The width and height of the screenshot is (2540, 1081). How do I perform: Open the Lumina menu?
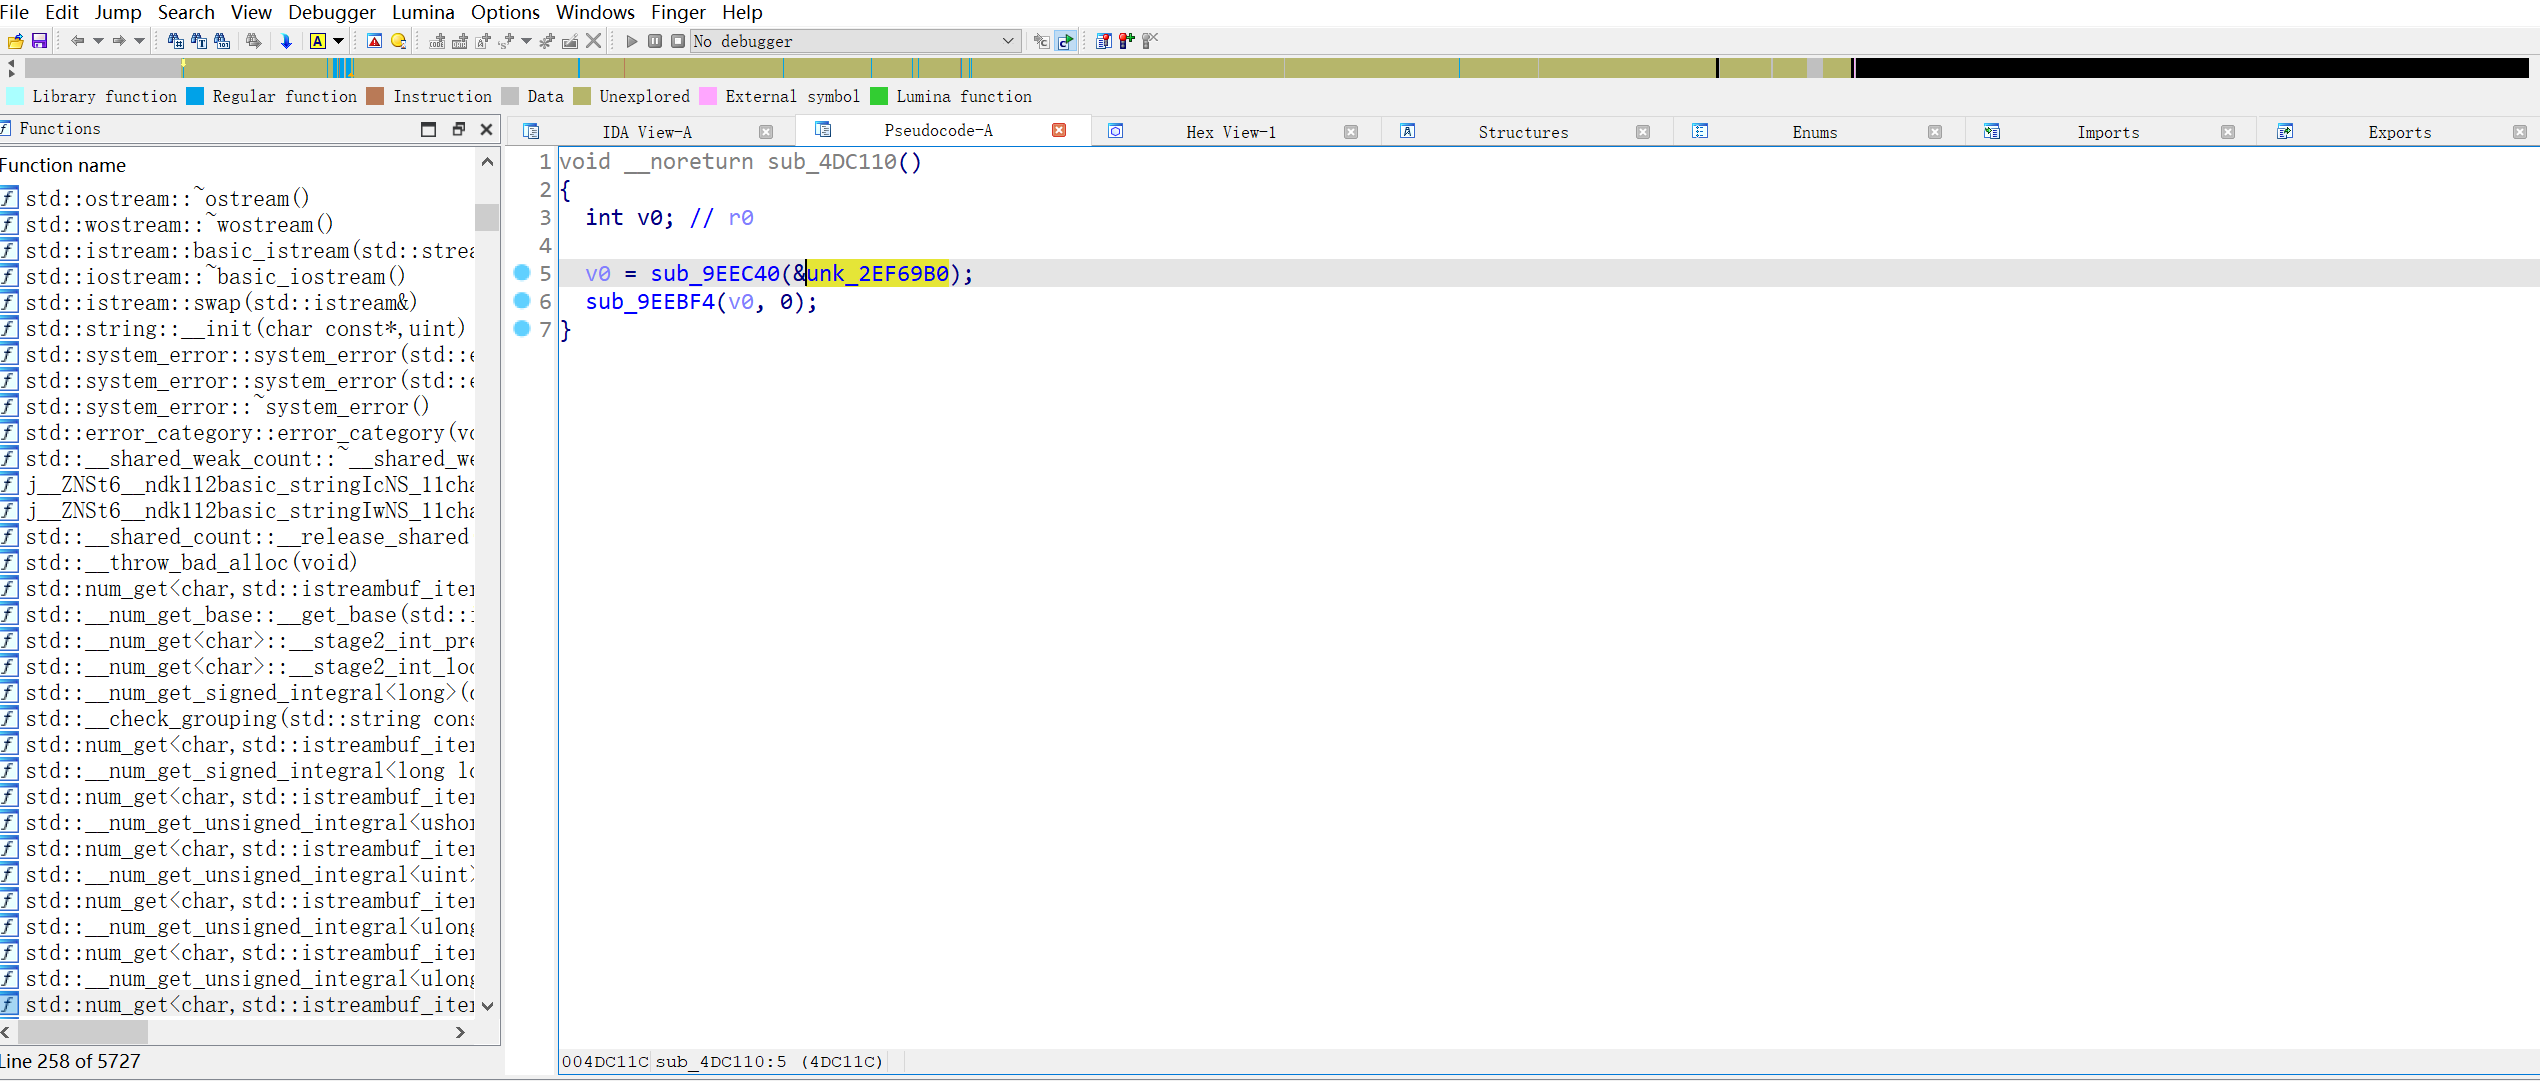click(x=423, y=12)
